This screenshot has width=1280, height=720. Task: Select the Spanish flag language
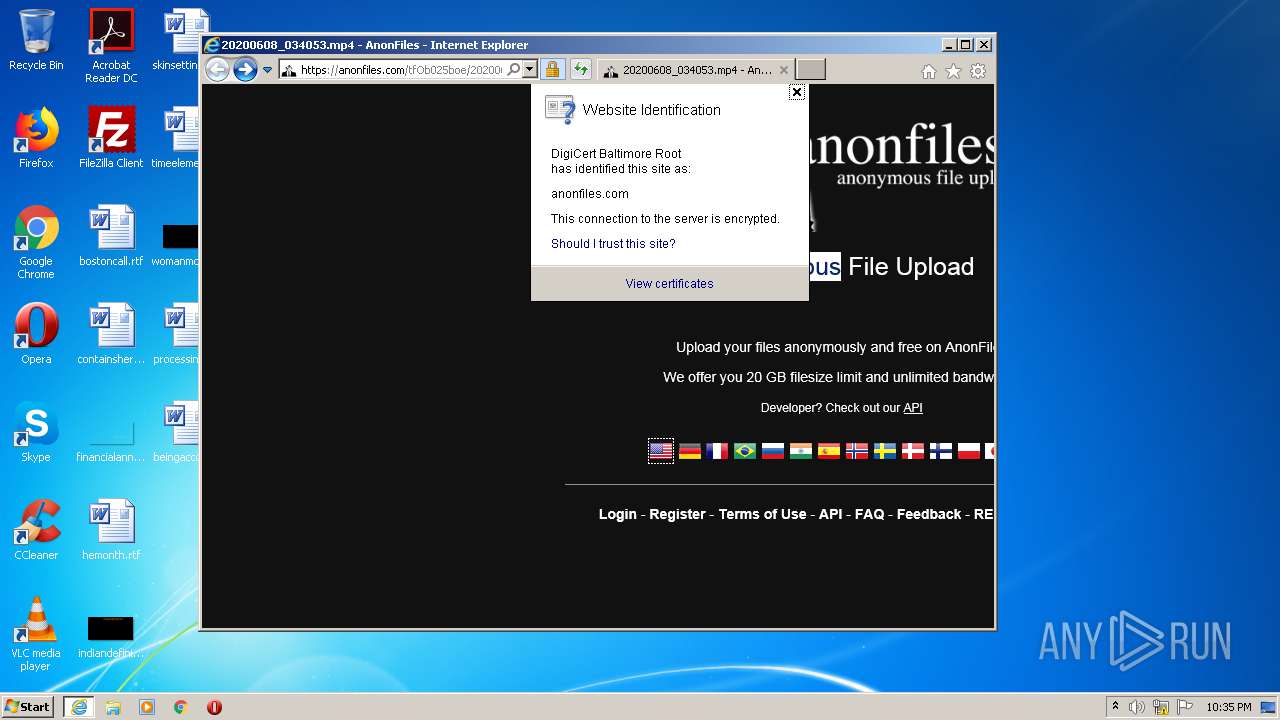pos(829,452)
